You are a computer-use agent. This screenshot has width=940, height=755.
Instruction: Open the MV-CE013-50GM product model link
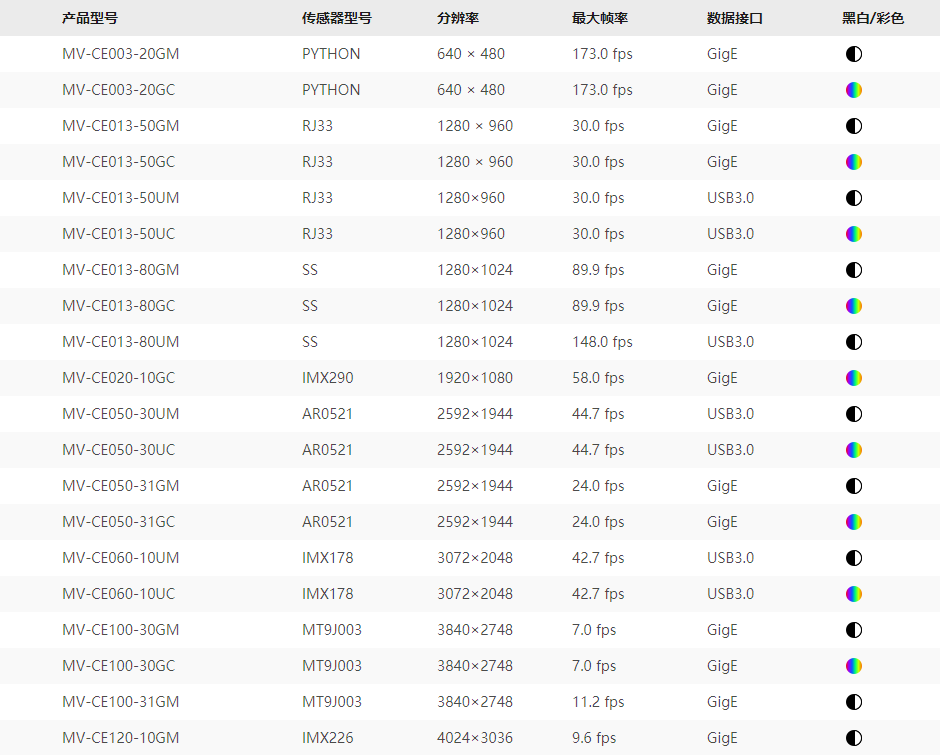(x=120, y=126)
